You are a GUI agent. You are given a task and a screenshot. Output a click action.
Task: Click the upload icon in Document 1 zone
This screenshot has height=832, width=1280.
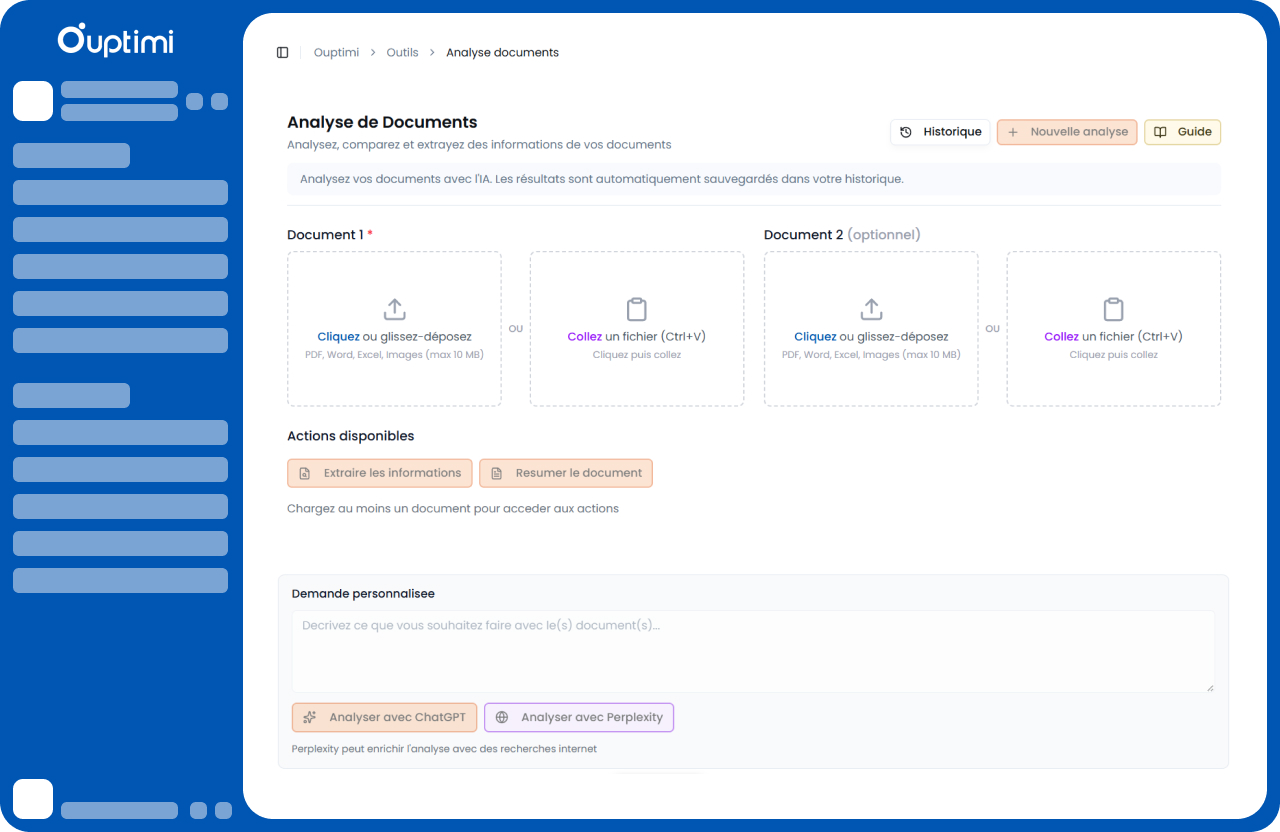pyautogui.click(x=394, y=309)
